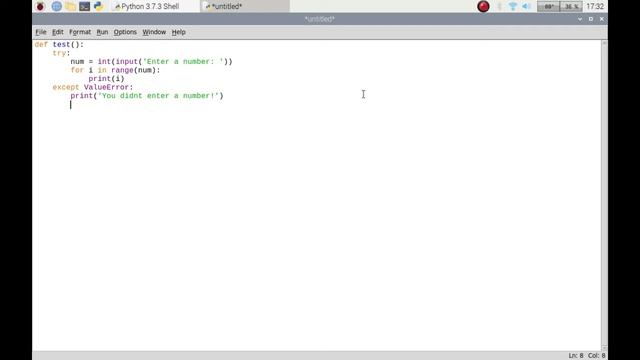Click the 'You didnt enter a number!' string
Viewport: 640px width, 360px height.
coord(158,96)
